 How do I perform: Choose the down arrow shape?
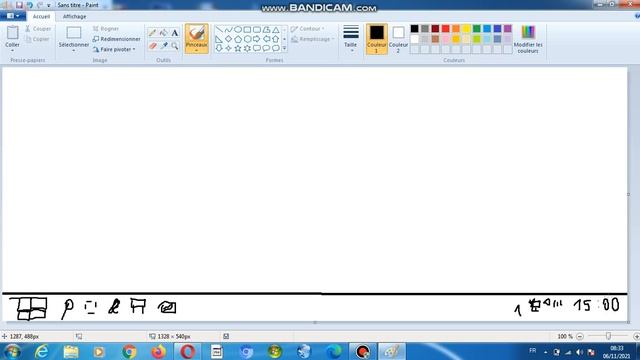pyautogui.click(x=219, y=48)
